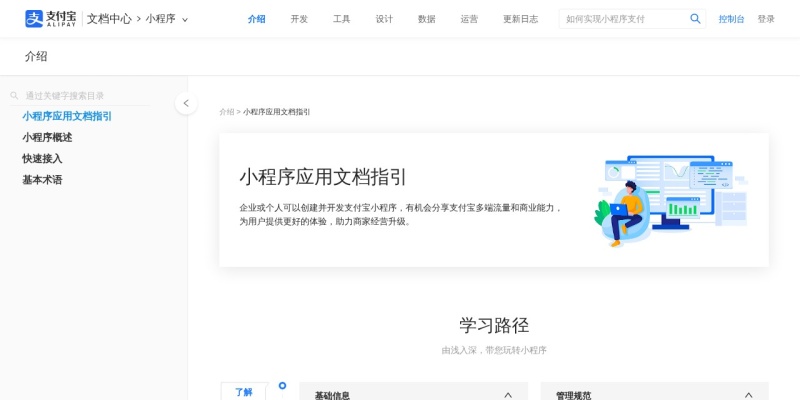The width and height of the screenshot is (800, 400).
Task: Open 文档中心 link in header
Action: (x=109, y=19)
